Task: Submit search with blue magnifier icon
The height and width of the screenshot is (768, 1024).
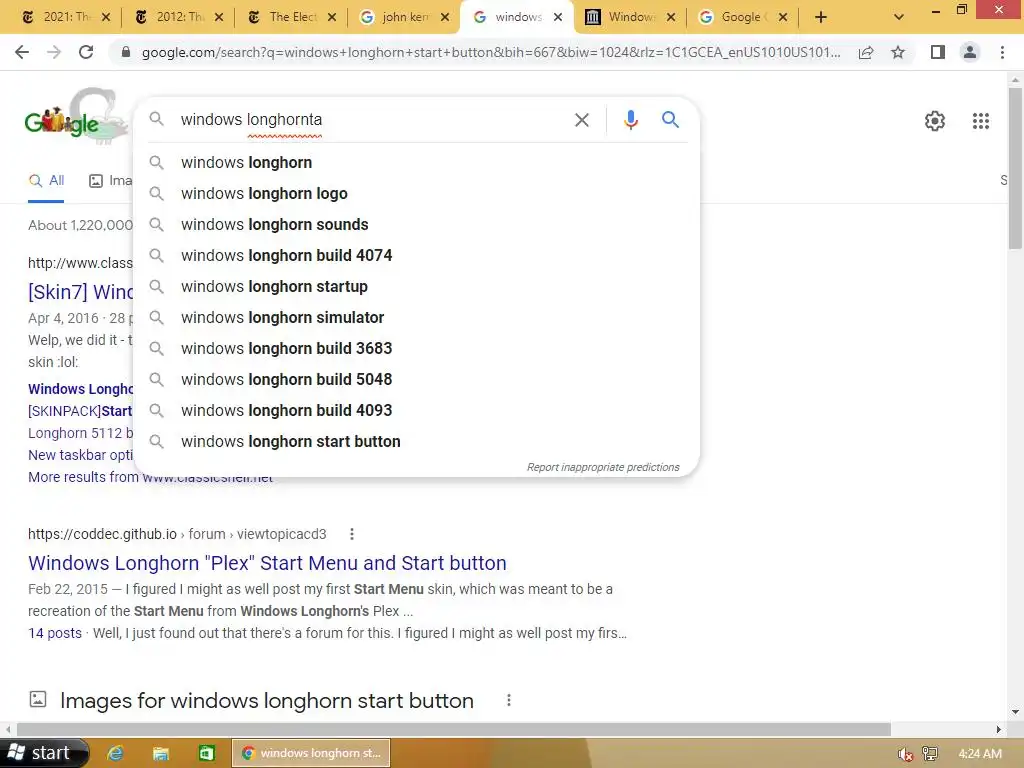Action: (x=670, y=120)
